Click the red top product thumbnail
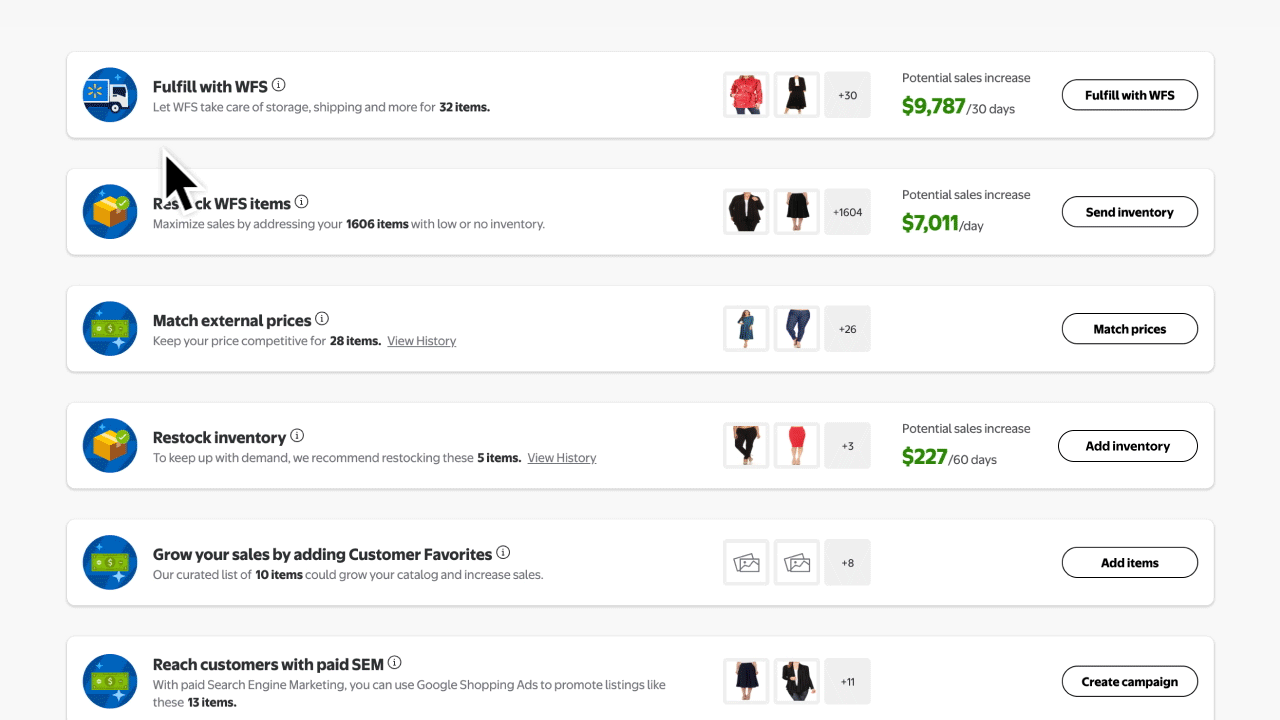 click(745, 94)
